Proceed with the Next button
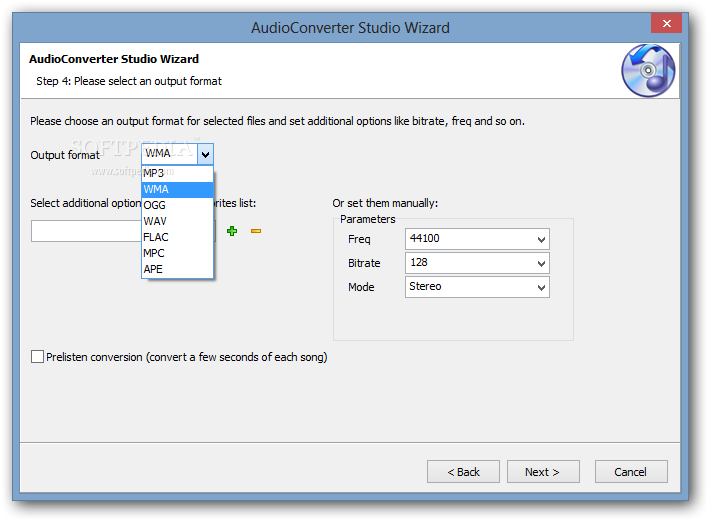The width and height of the screenshot is (709, 521). (x=543, y=472)
